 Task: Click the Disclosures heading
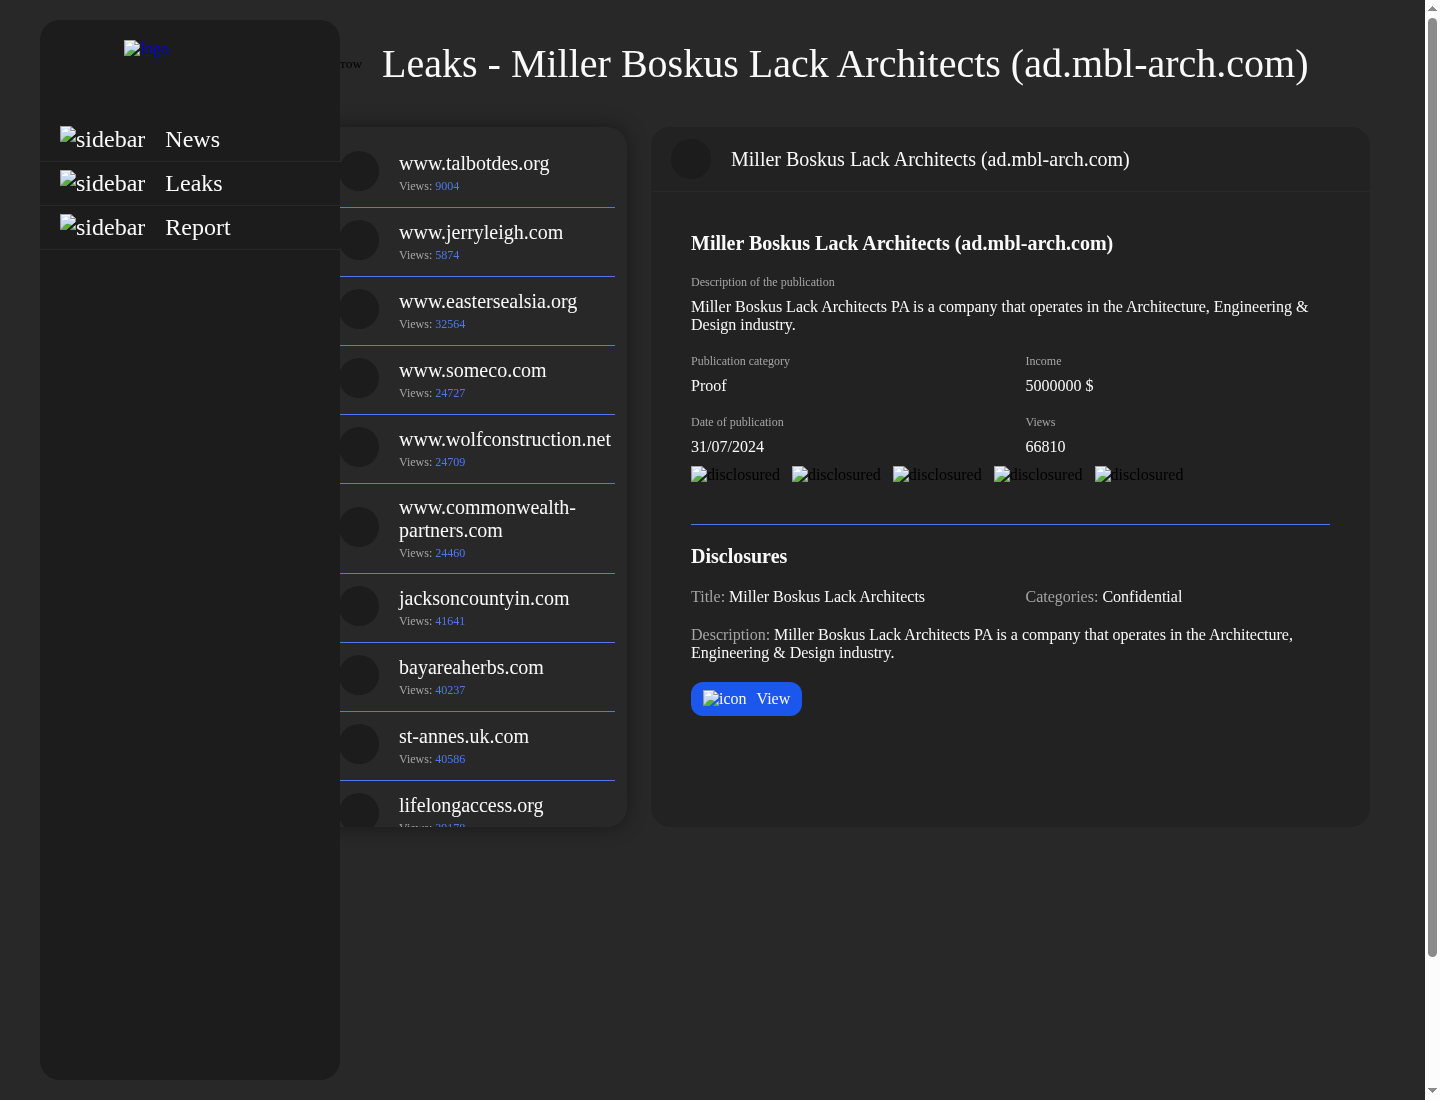(739, 556)
